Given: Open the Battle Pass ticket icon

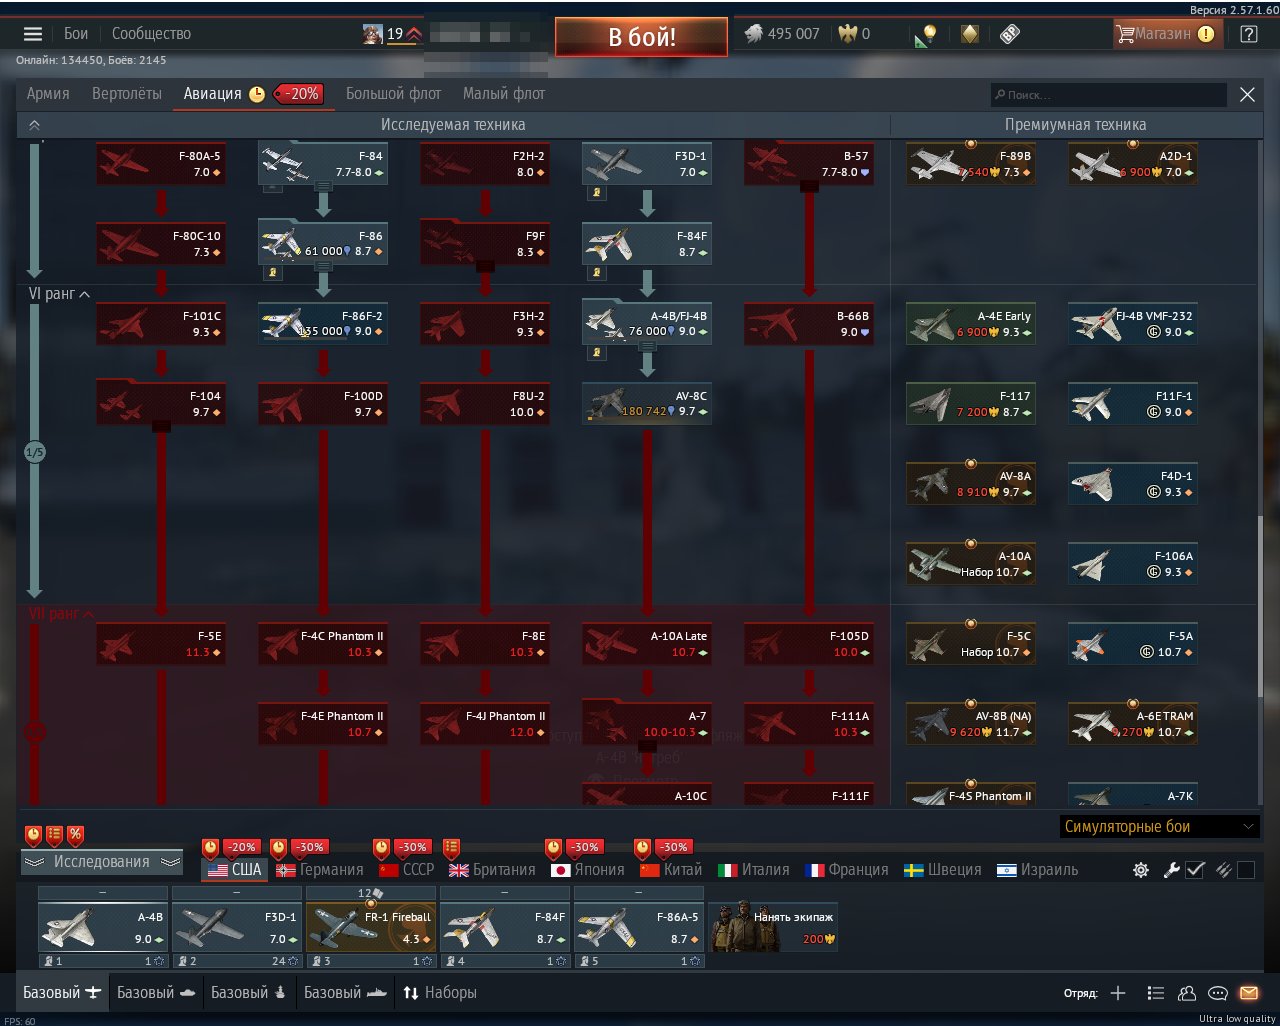Looking at the screenshot, I should click(1010, 34).
